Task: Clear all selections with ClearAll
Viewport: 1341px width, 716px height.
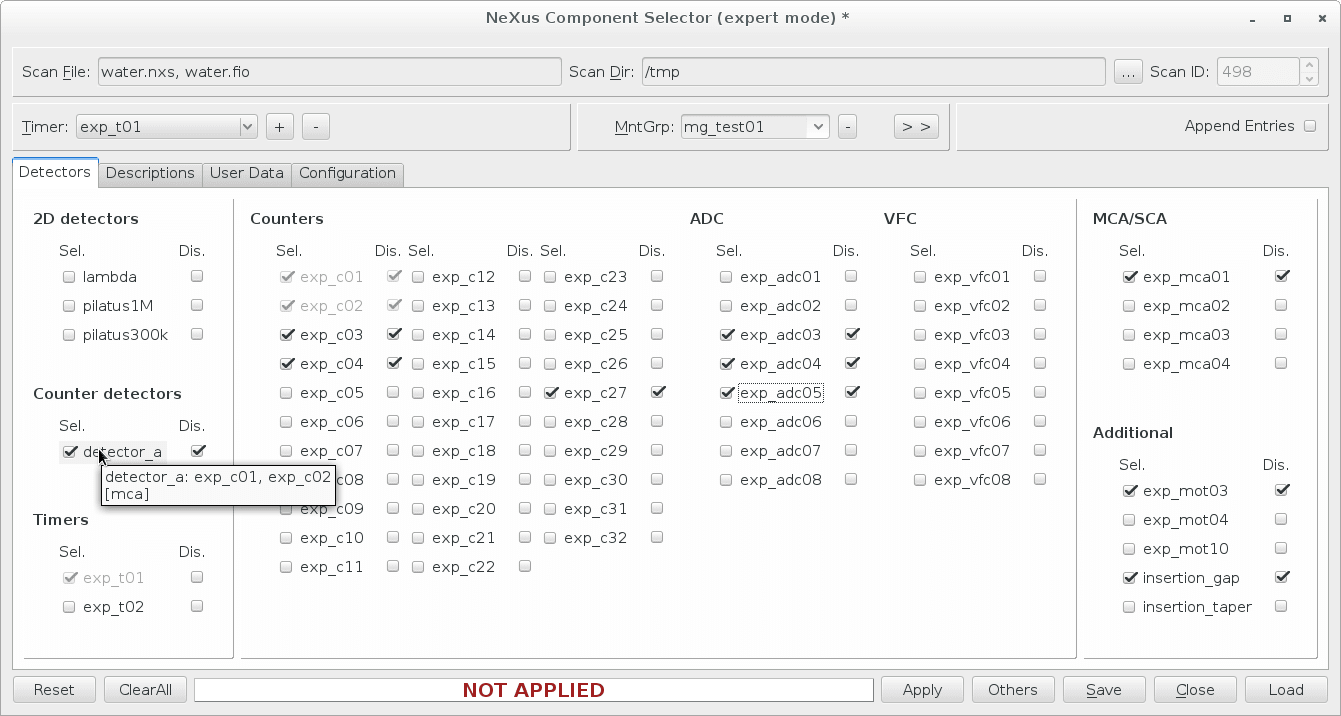Action: coord(145,689)
